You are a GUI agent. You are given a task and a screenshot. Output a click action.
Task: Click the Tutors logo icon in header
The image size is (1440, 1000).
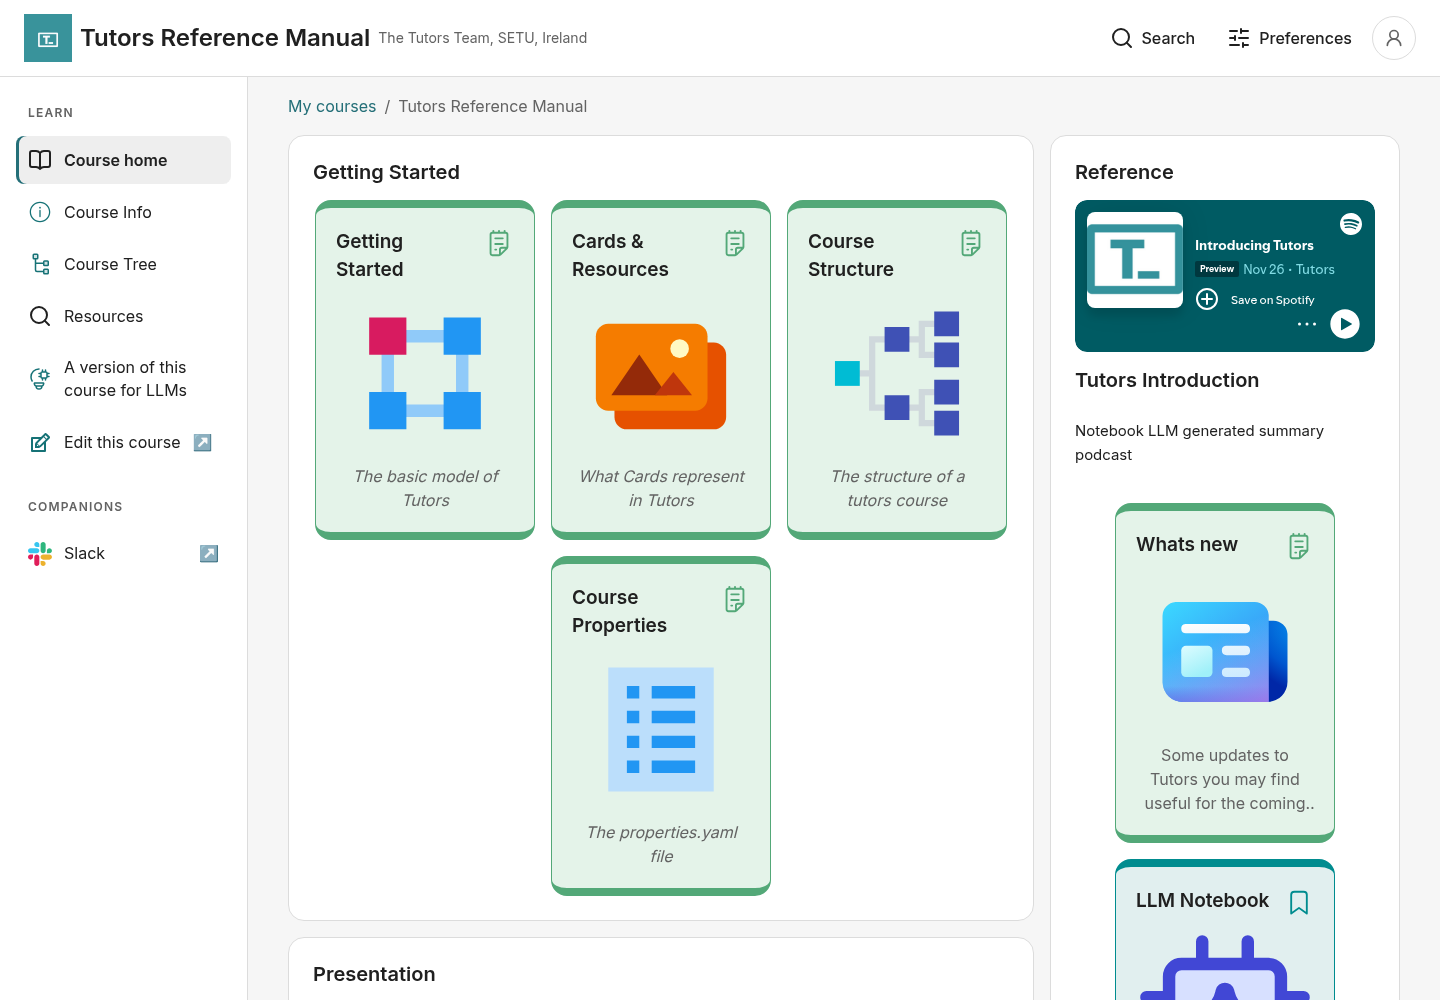click(x=48, y=38)
